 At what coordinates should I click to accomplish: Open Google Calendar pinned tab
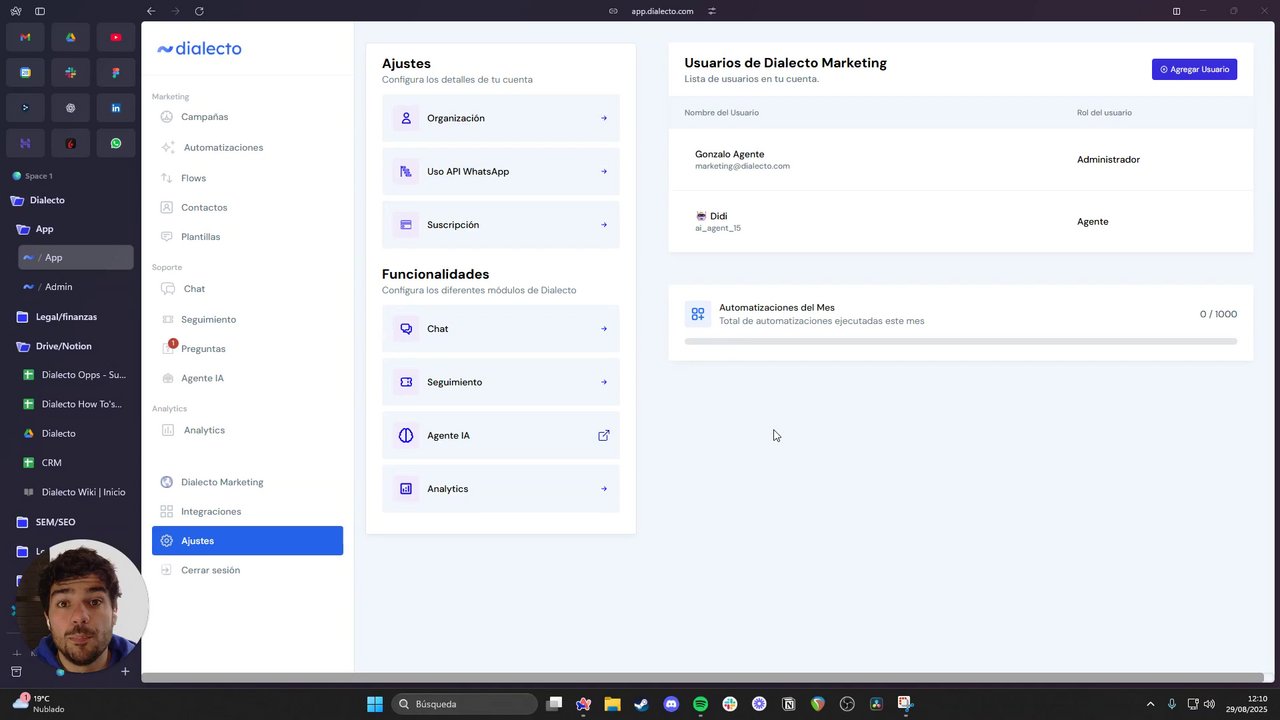[x=25, y=73]
